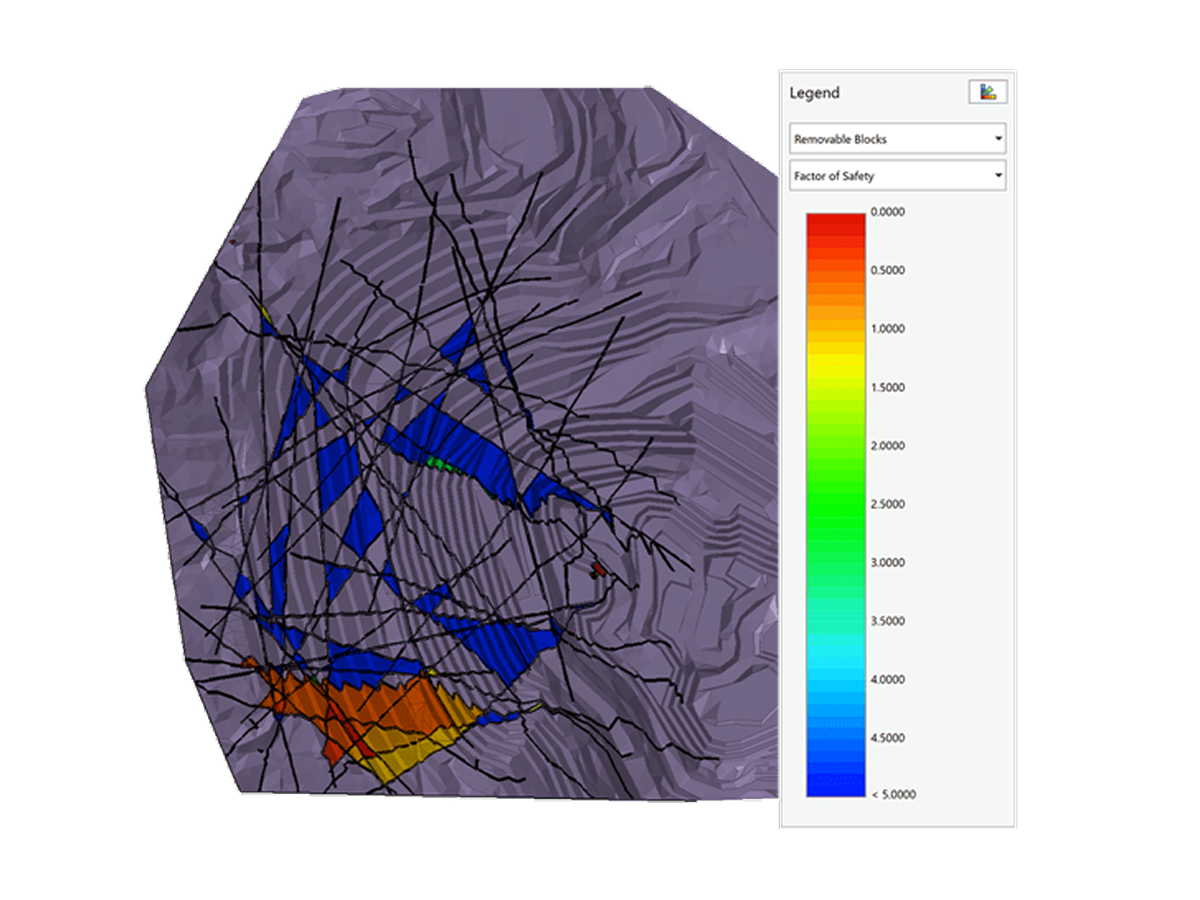Screen dimensions: 1200x900
Task: Click the small red block near pit center
Action: click(x=597, y=568)
